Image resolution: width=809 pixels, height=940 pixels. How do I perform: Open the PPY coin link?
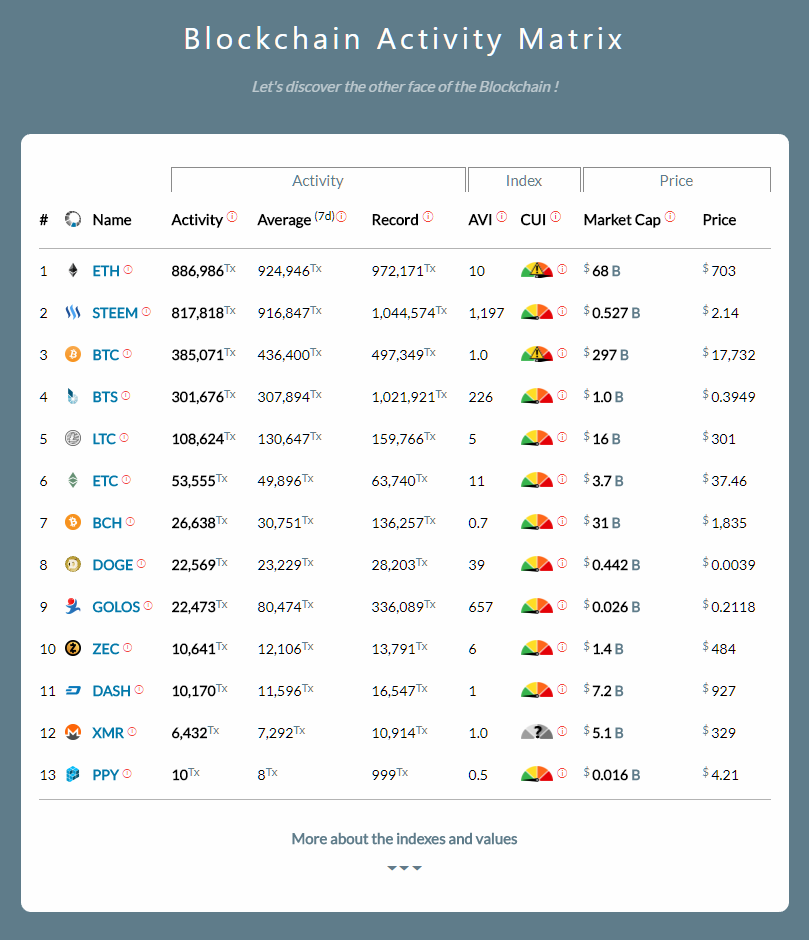106,775
